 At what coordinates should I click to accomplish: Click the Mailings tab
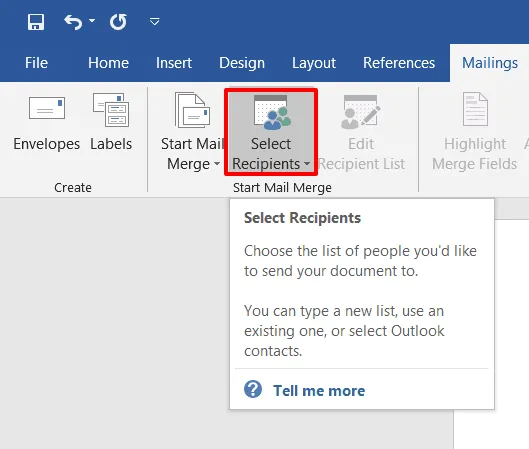tap(490, 63)
